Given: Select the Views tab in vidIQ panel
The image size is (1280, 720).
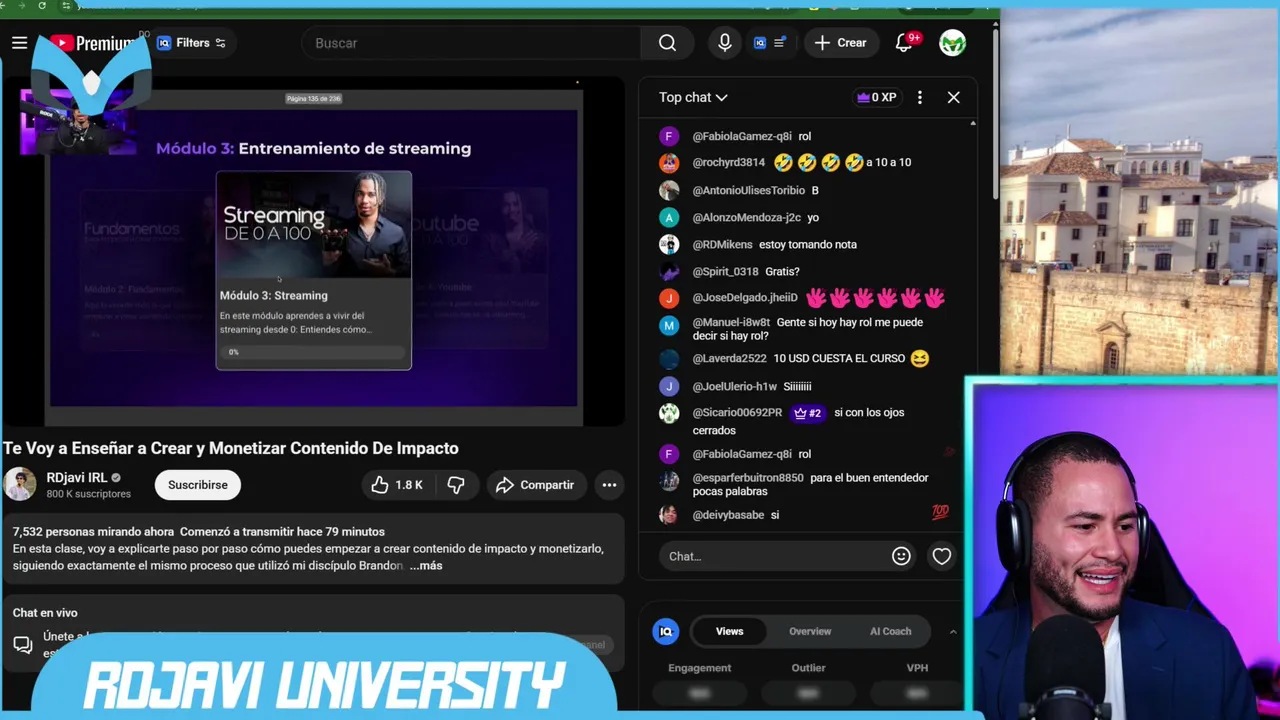Looking at the screenshot, I should (729, 631).
